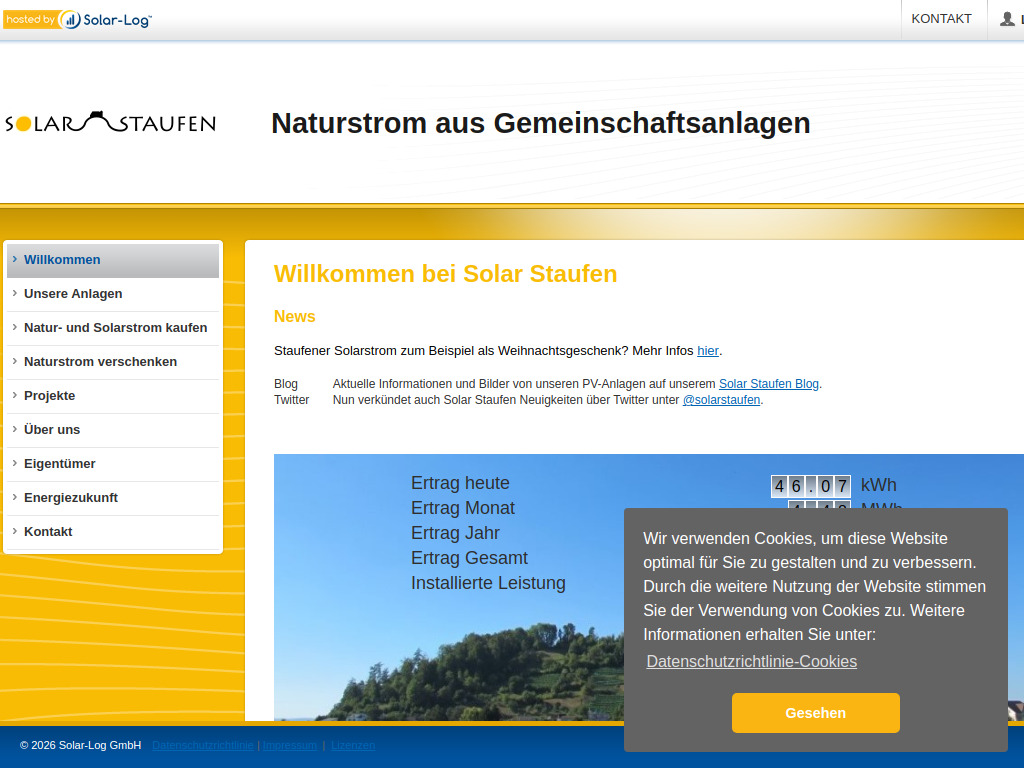Image resolution: width=1024 pixels, height=768 pixels.
Task: Open the "Solar Staufen Blog" link
Action: 768,383
